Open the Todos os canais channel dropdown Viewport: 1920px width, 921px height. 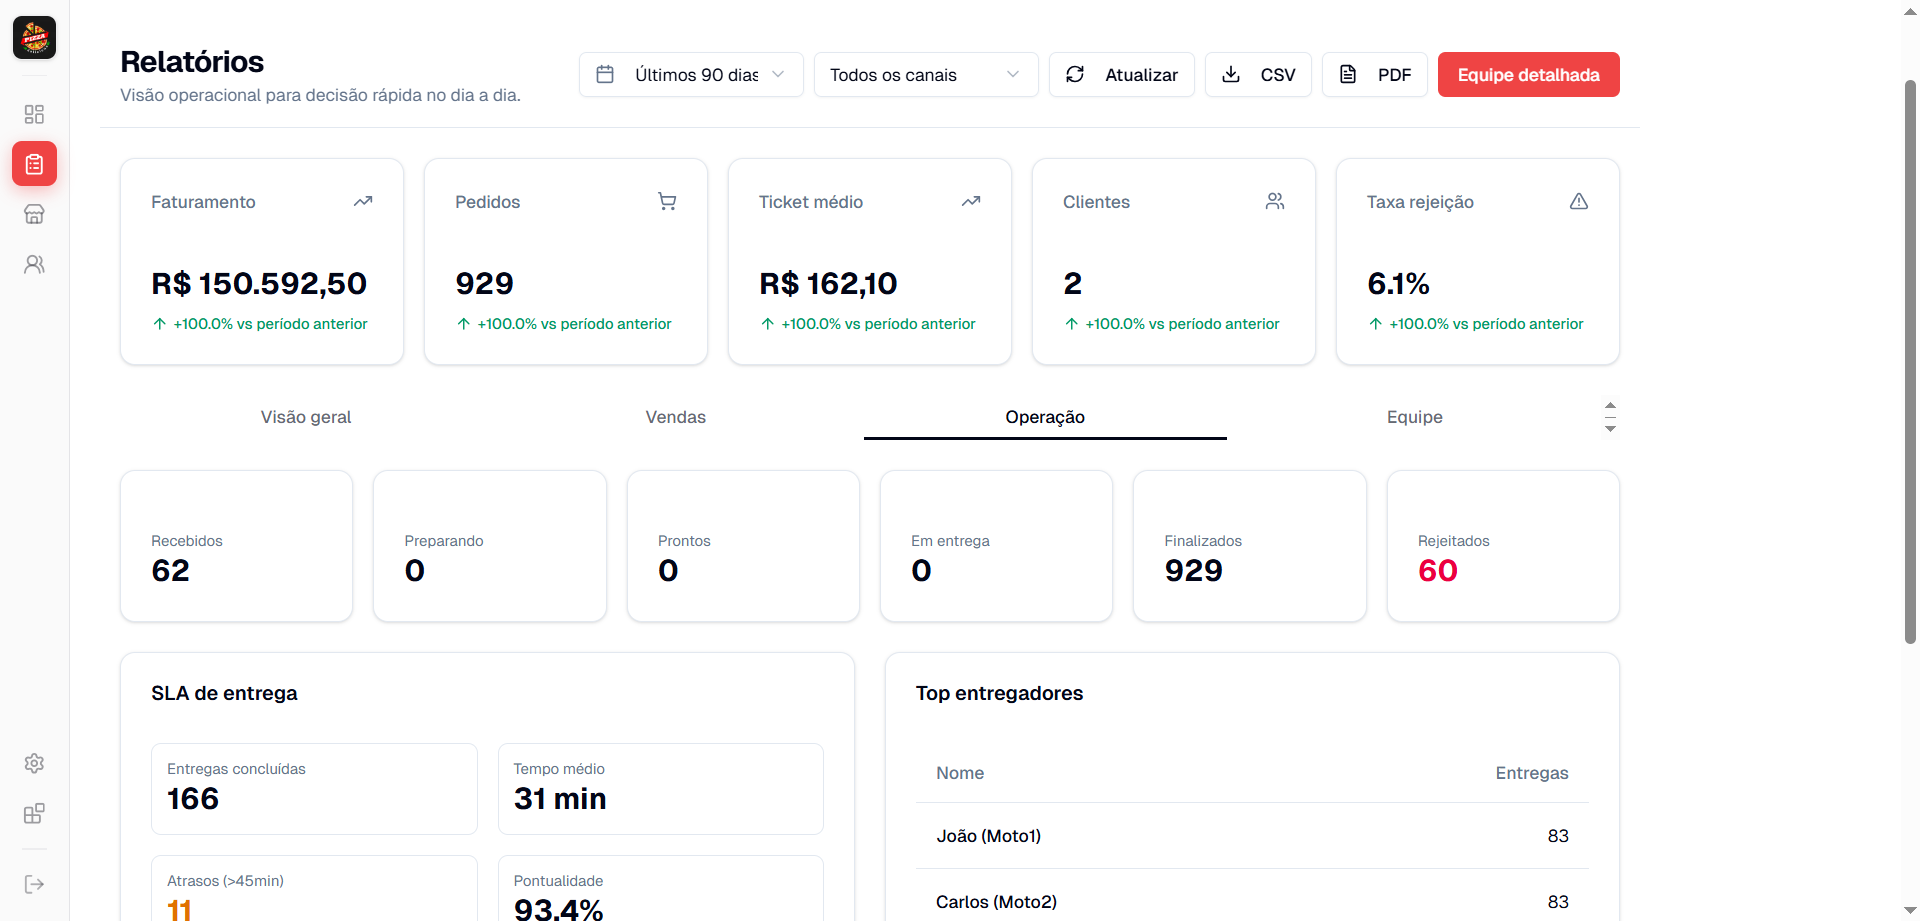[x=925, y=74]
